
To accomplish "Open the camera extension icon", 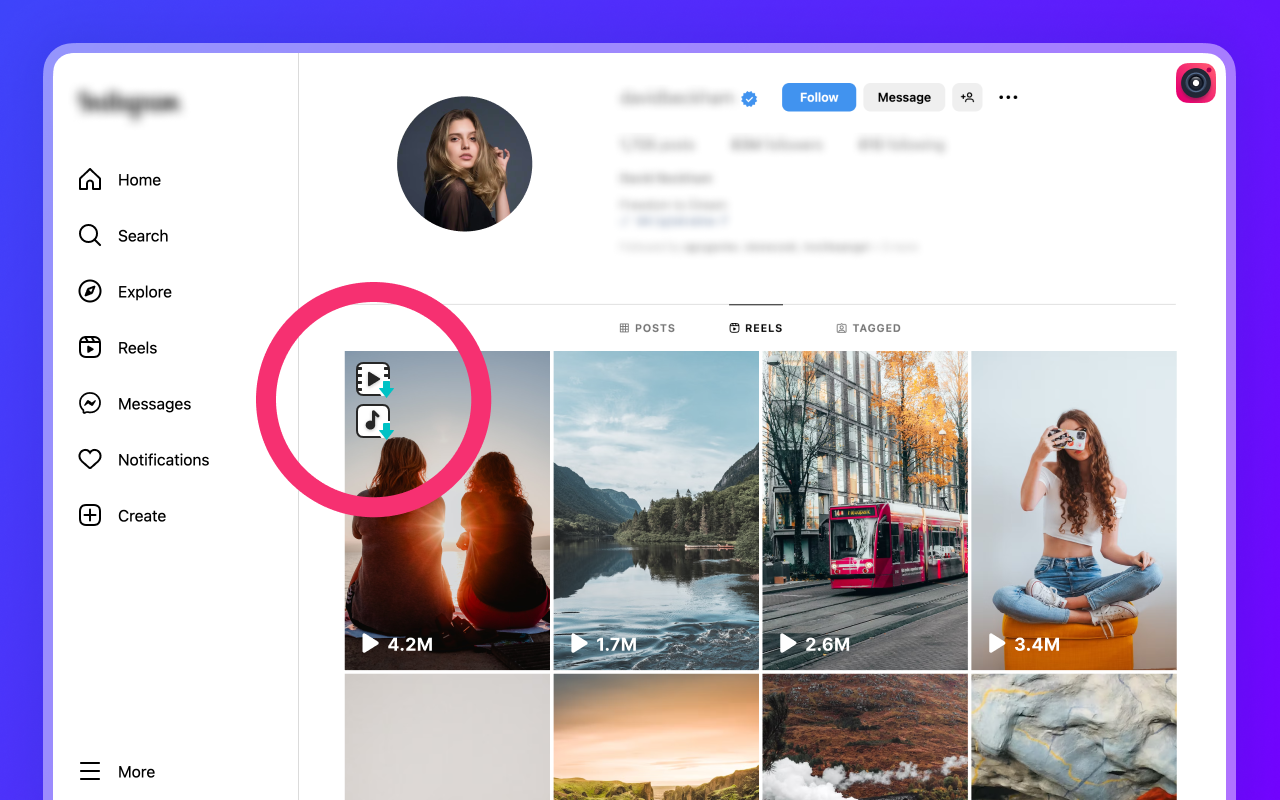I will [1196, 83].
